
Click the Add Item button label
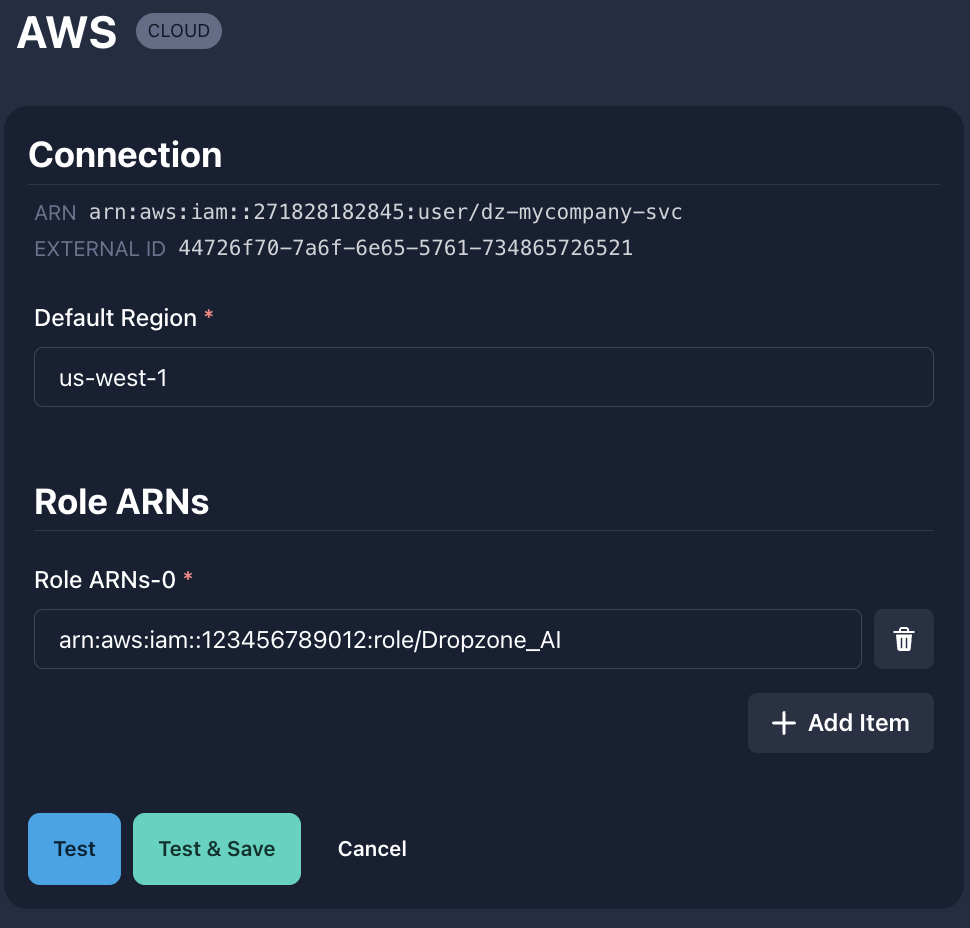pos(858,723)
